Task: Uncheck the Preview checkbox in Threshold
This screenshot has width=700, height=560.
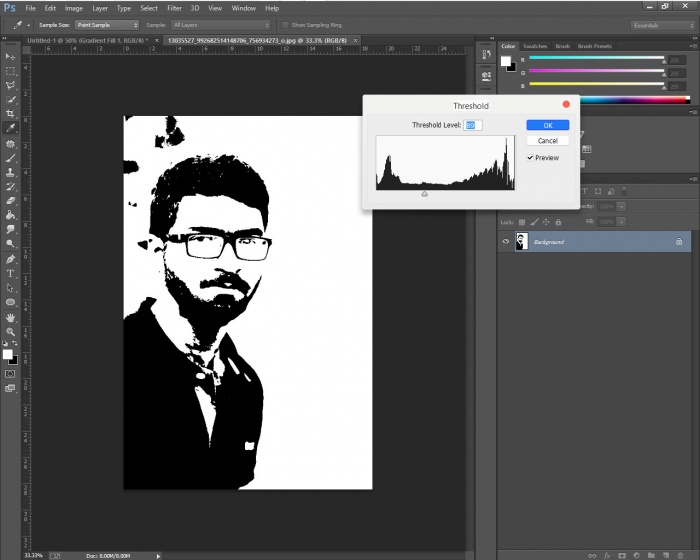Action: click(x=530, y=158)
